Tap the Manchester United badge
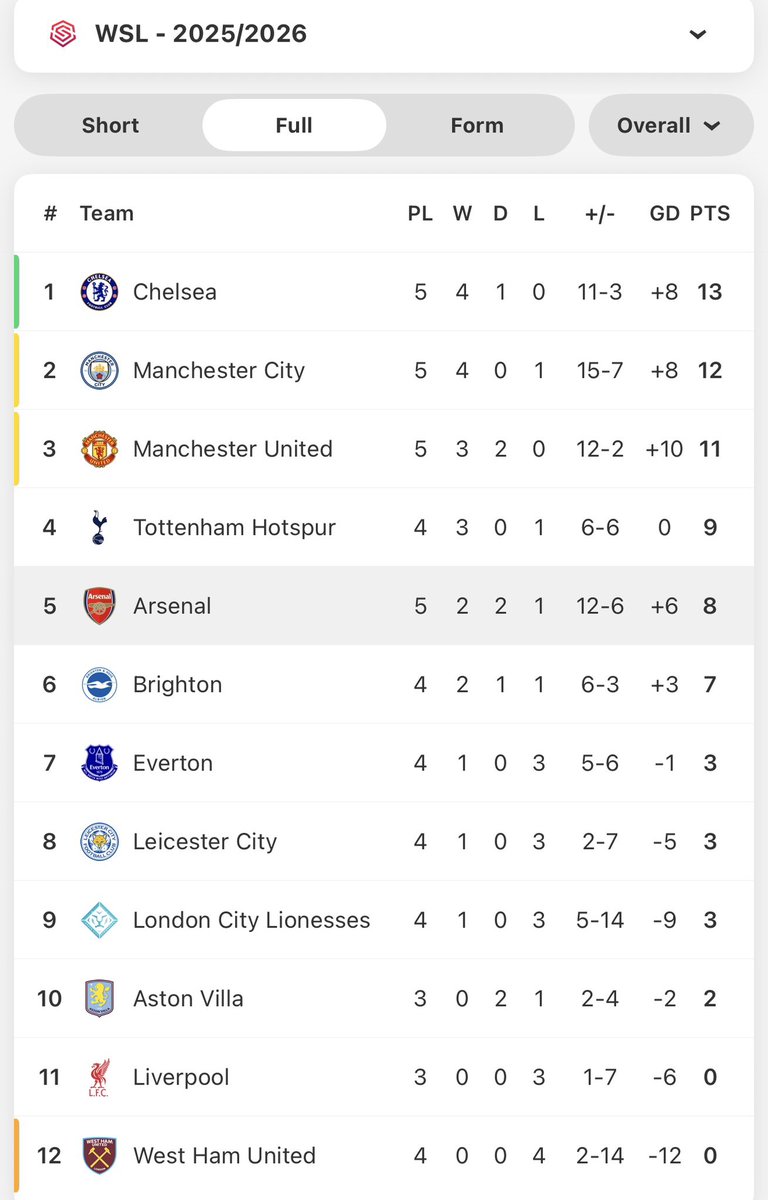768x1200 pixels. pos(99,449)
